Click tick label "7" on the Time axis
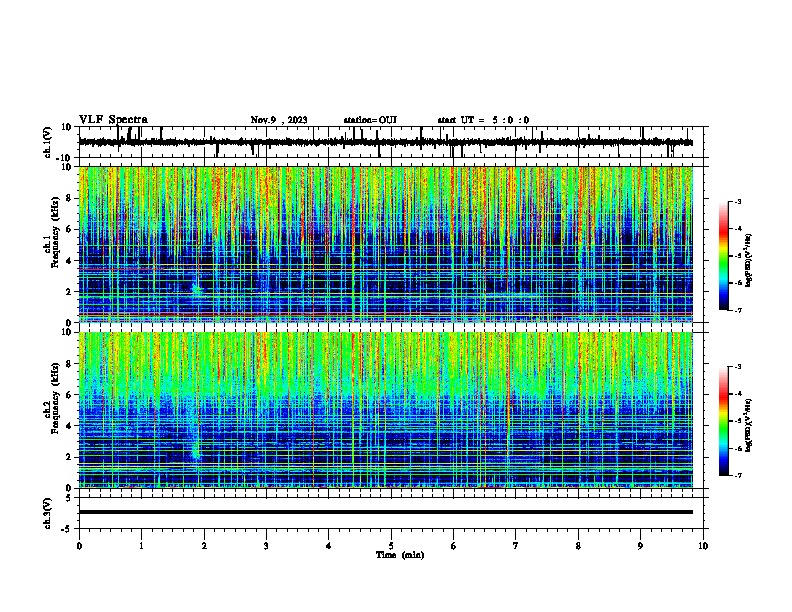The height and width of the screenshot is (612, 792). tap(516, 546)
